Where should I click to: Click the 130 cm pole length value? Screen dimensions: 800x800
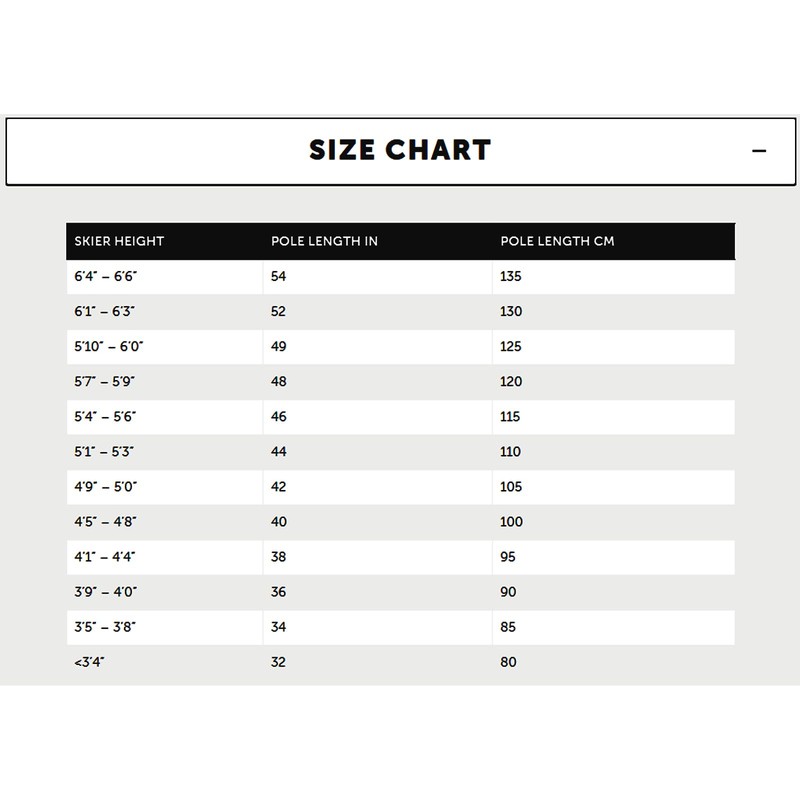510,312
